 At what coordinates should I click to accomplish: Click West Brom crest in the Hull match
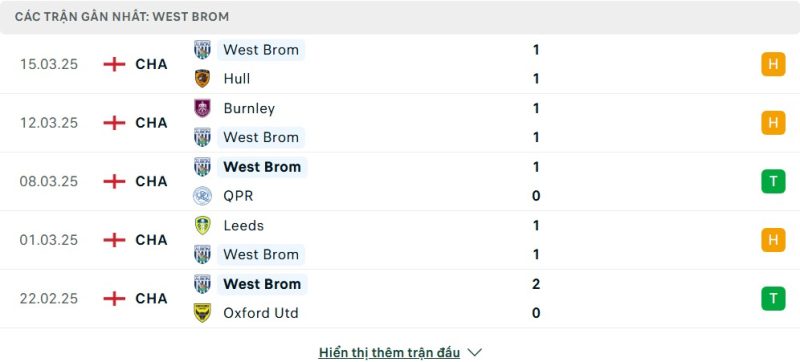pos(203,49)
